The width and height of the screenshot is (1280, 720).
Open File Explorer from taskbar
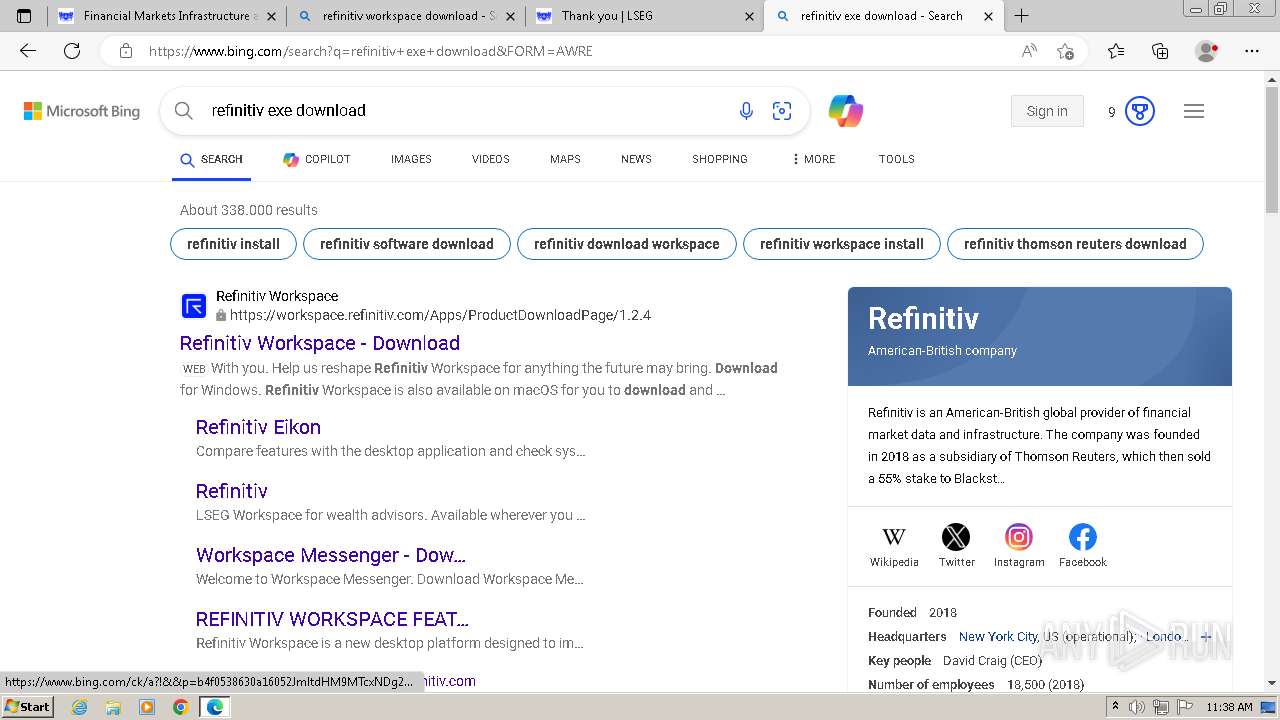pyautogui.click(x=113, y=707)
